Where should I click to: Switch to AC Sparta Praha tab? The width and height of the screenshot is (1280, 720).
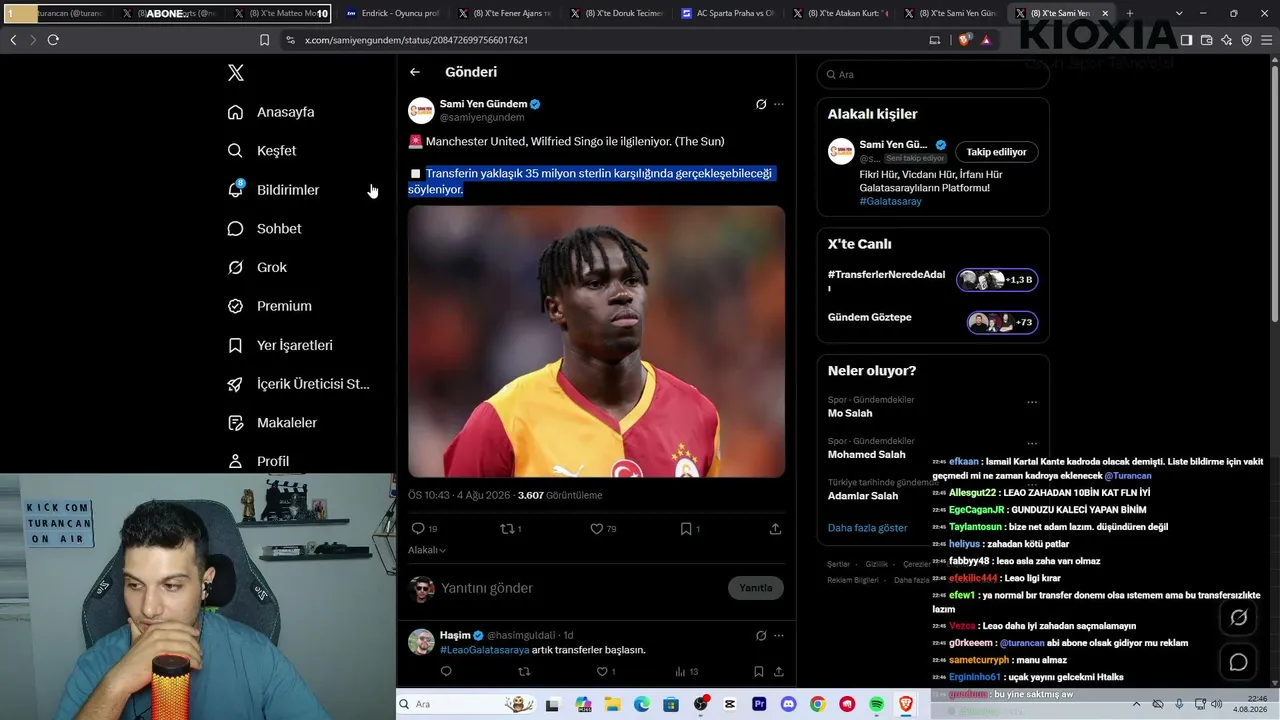[x=727, y=14]
